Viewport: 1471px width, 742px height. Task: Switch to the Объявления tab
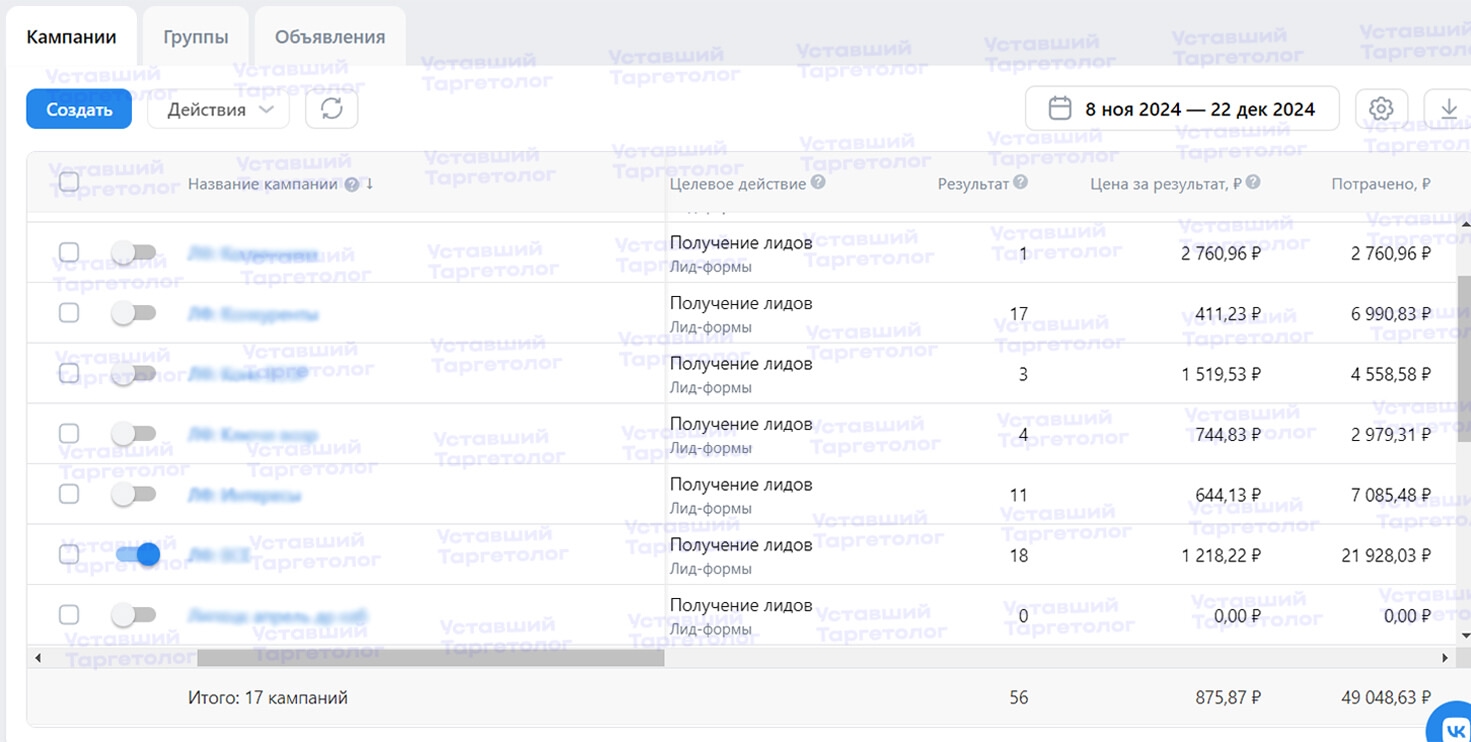(330, 37)
